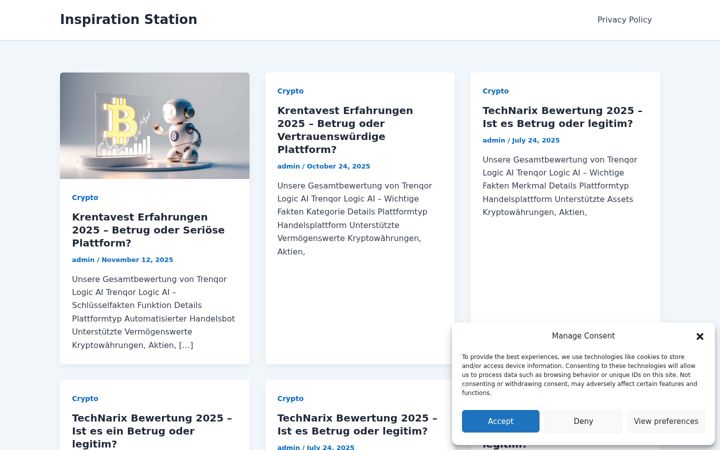
Task: Accept cookies in consent dialog
Action: tap(501, 421)
